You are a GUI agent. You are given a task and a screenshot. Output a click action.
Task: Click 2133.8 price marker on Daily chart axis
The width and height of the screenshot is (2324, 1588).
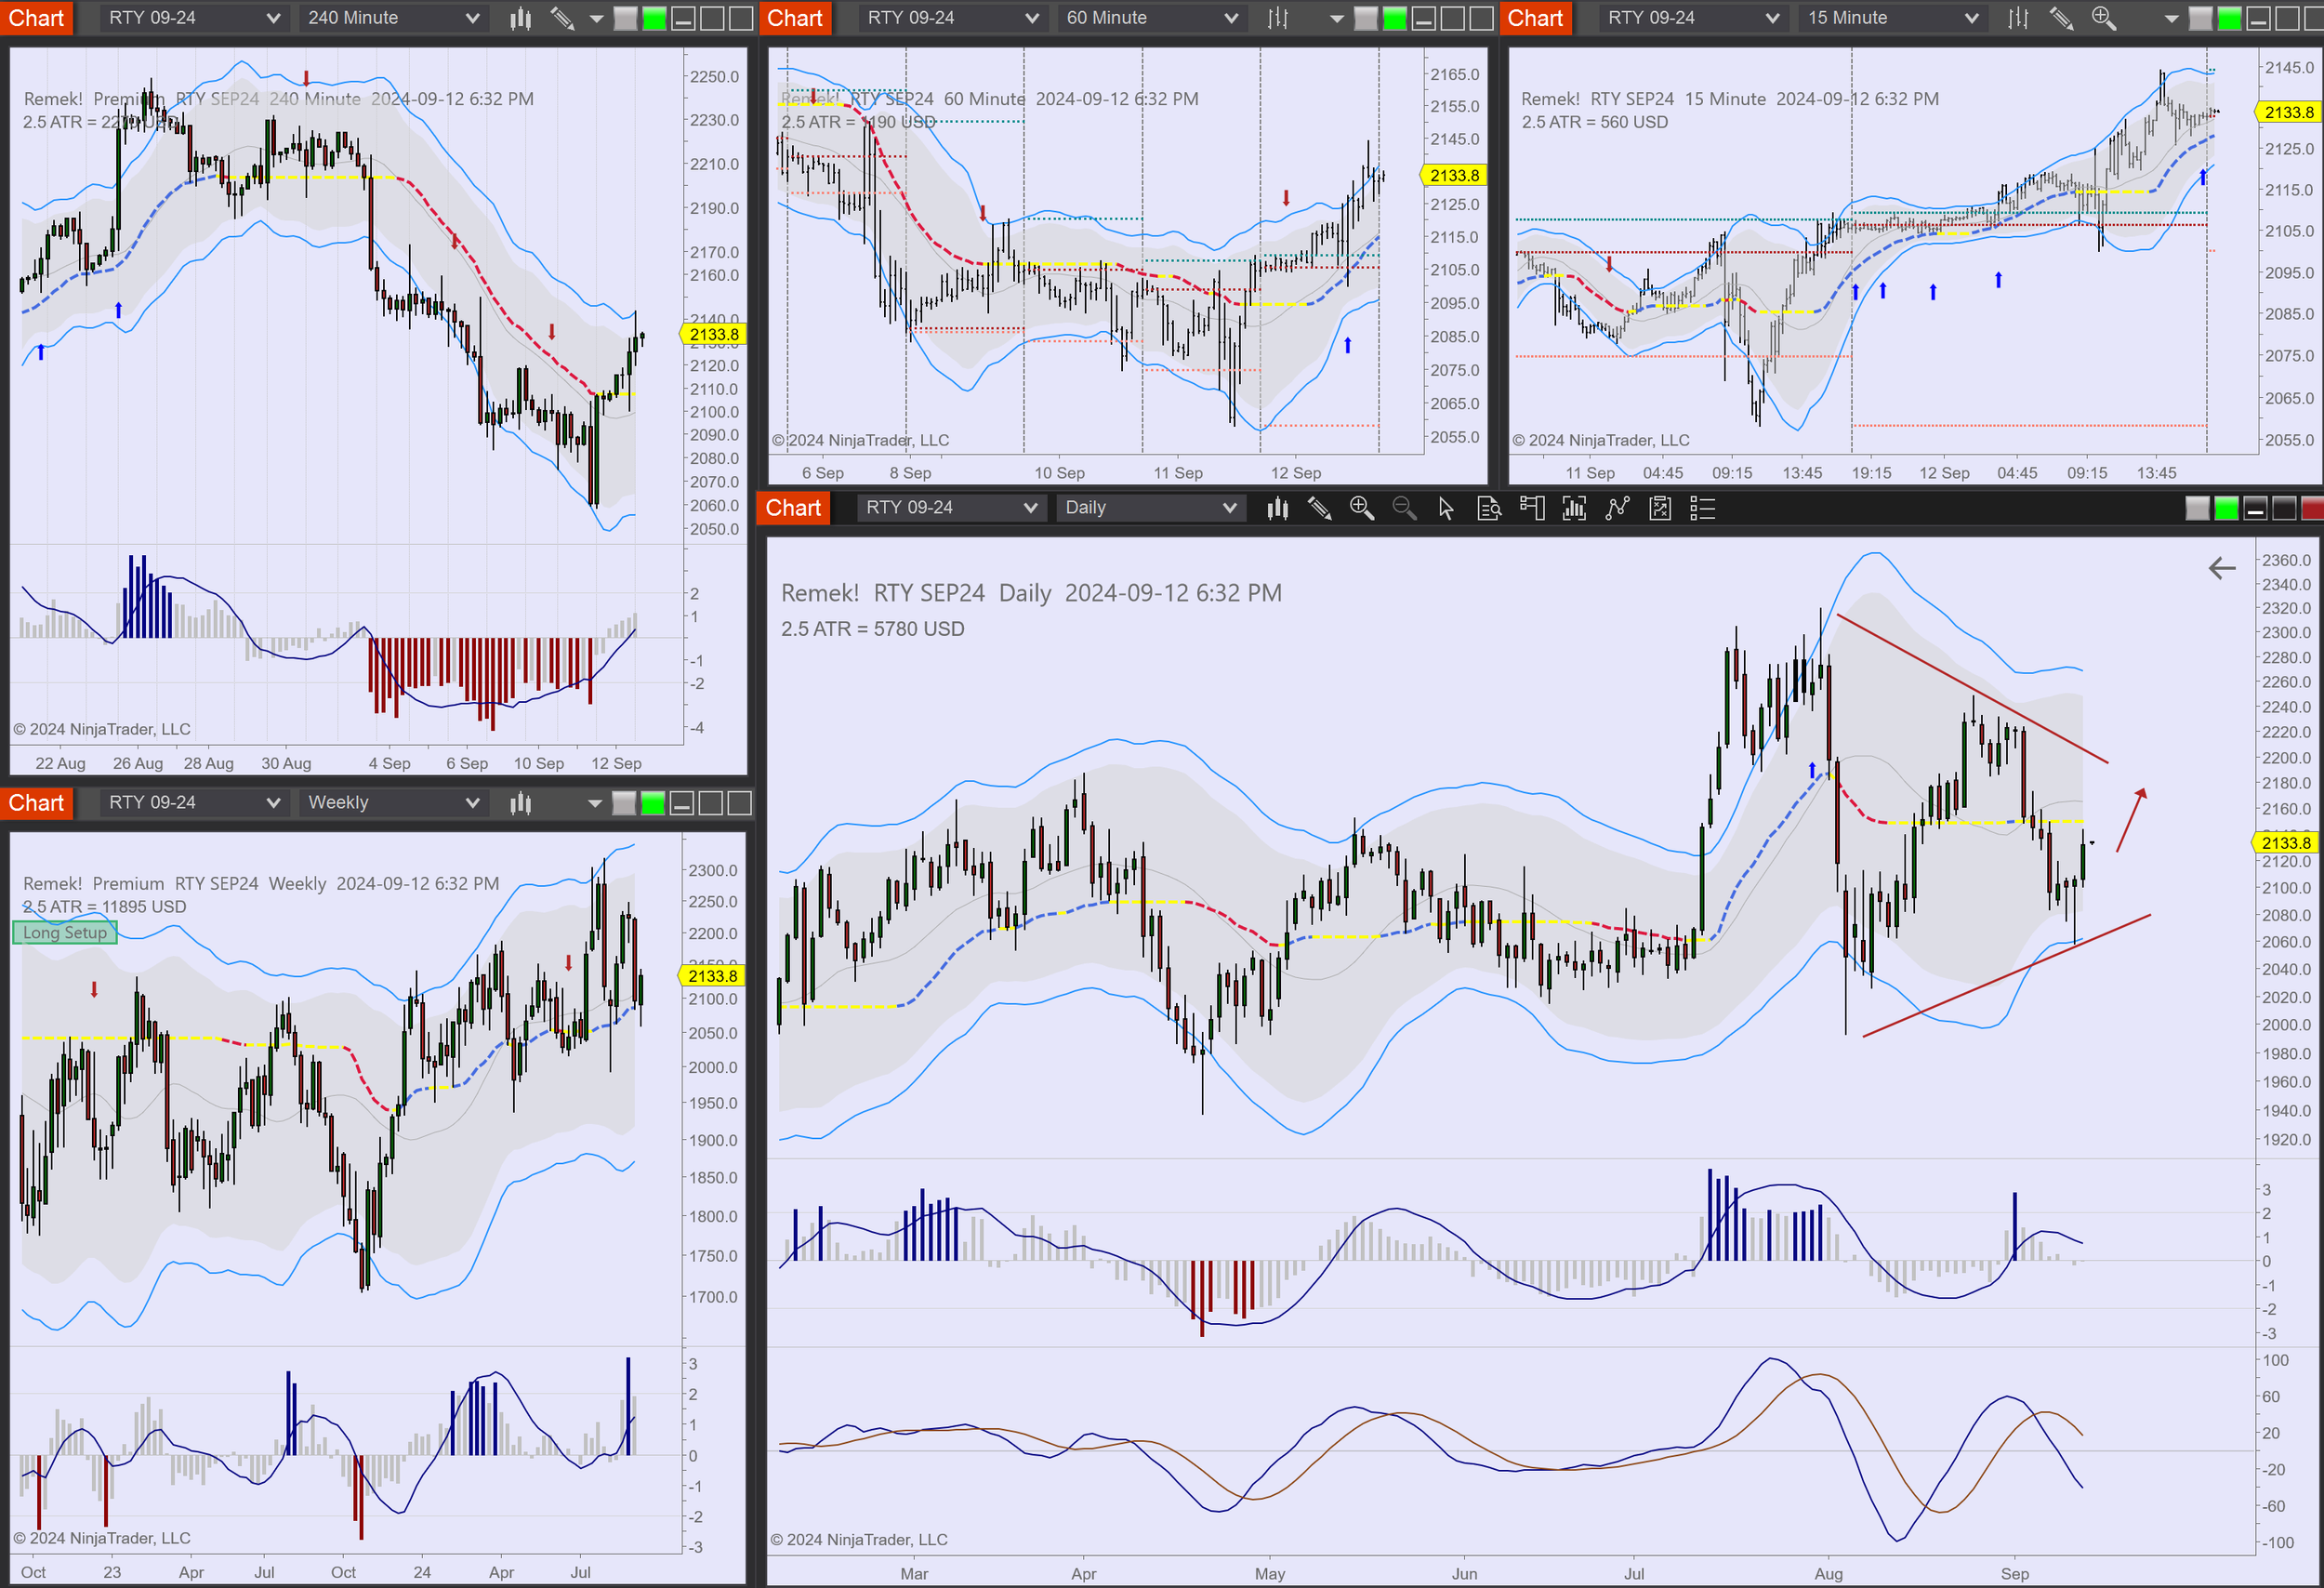click(x=2285, y=843)
